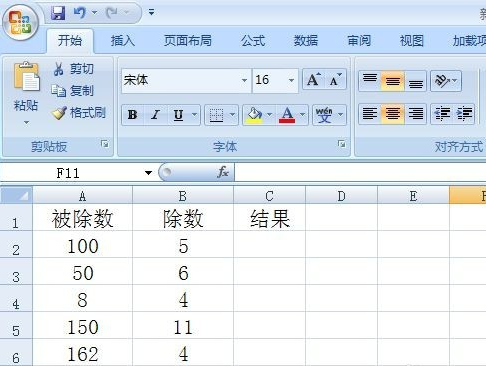Select cell B5 with value 11
Viewport: 490px width, 366px height.
(183, 326)
